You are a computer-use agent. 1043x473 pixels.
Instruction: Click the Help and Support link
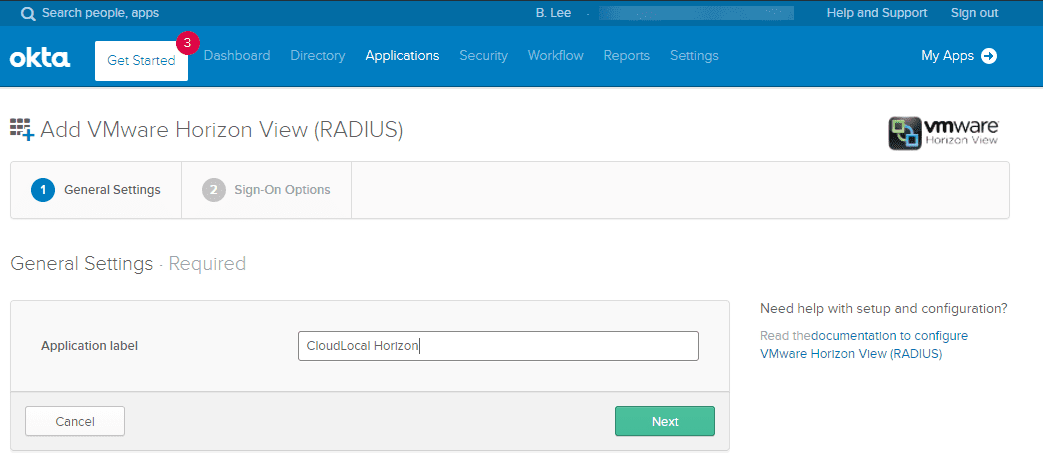click(x=877, y=13)
